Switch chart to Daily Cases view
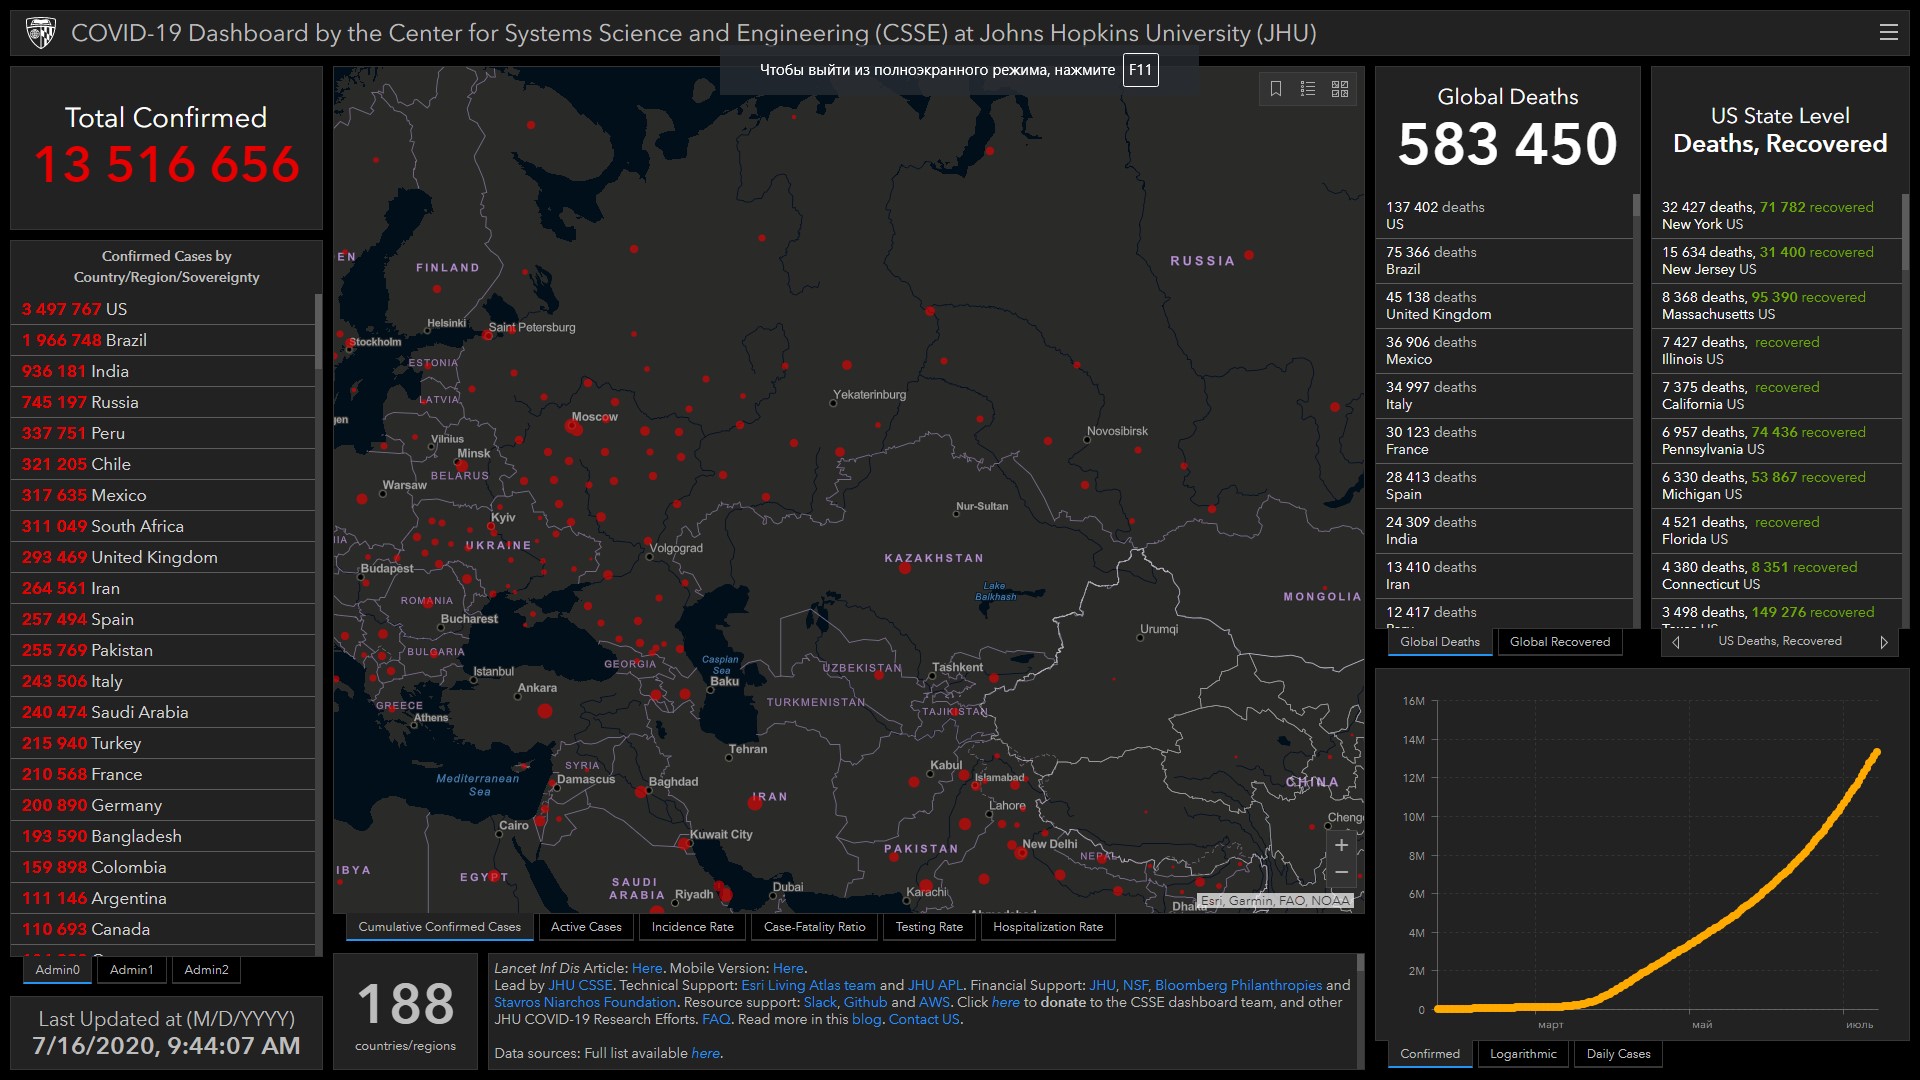Viewport: 1920px width, 1080px height. 1618,1054
